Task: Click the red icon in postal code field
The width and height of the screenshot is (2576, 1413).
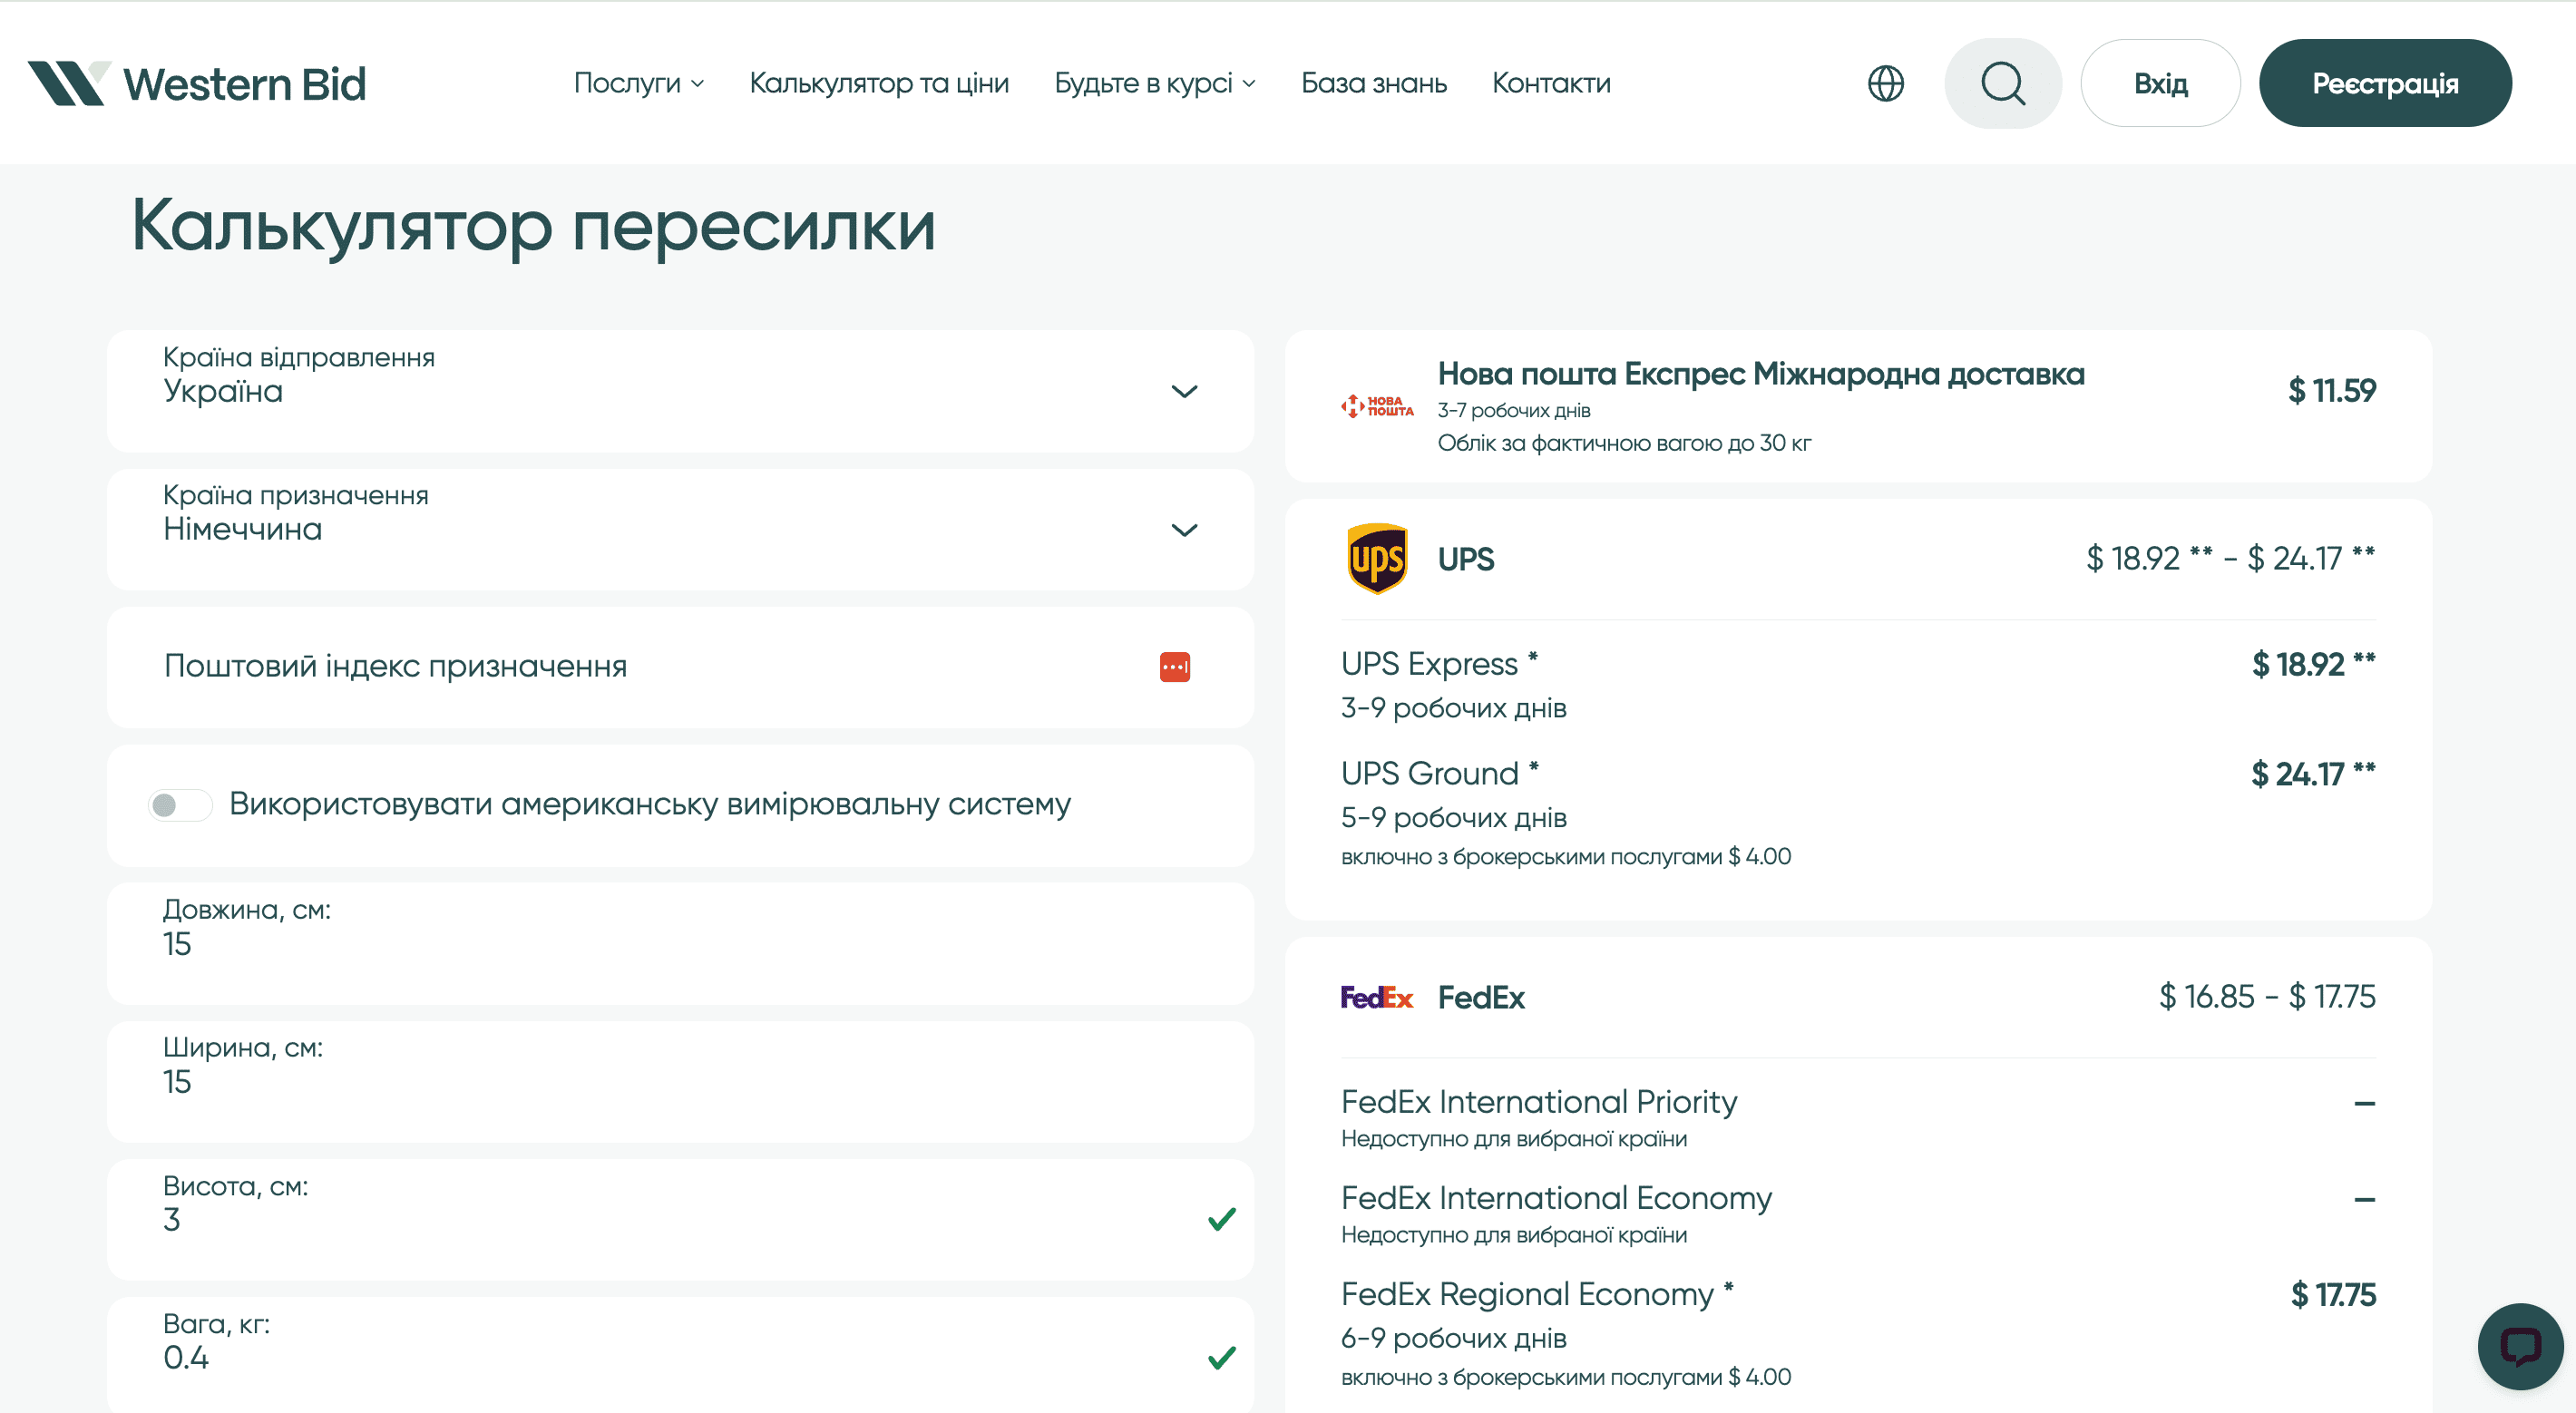Action: (x=1176, y=666)
